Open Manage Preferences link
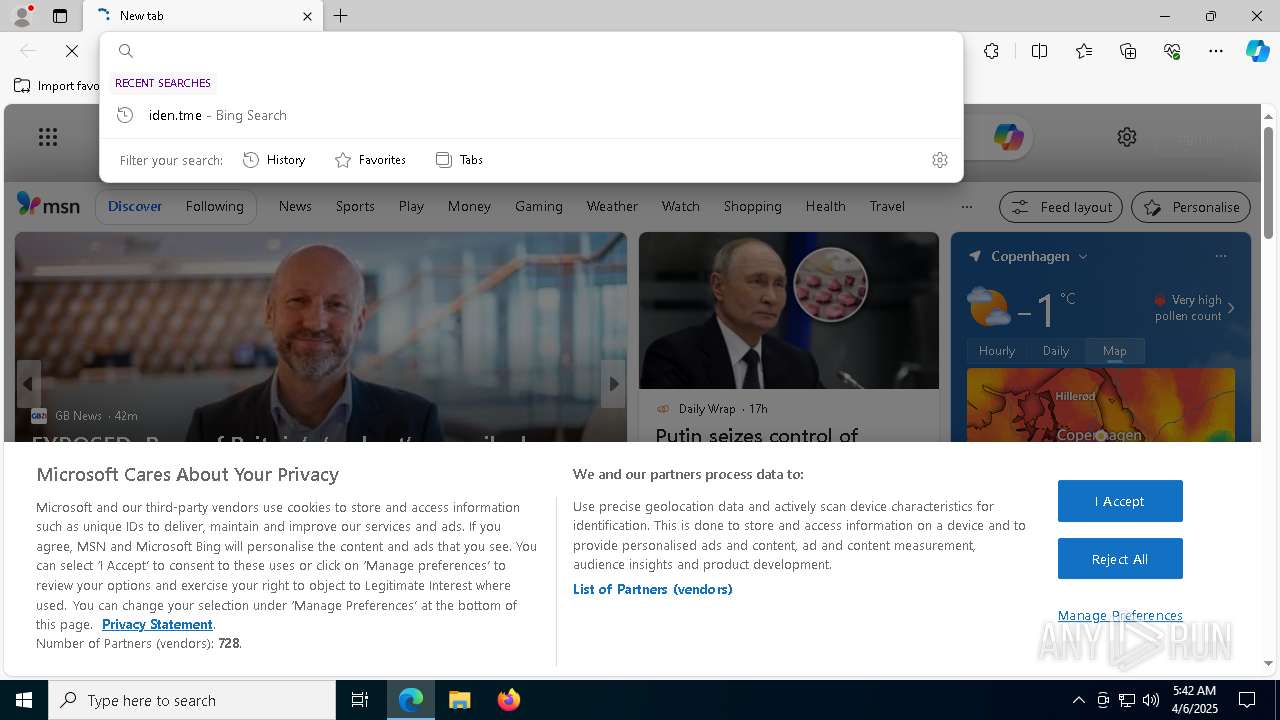 [1120, 616]
